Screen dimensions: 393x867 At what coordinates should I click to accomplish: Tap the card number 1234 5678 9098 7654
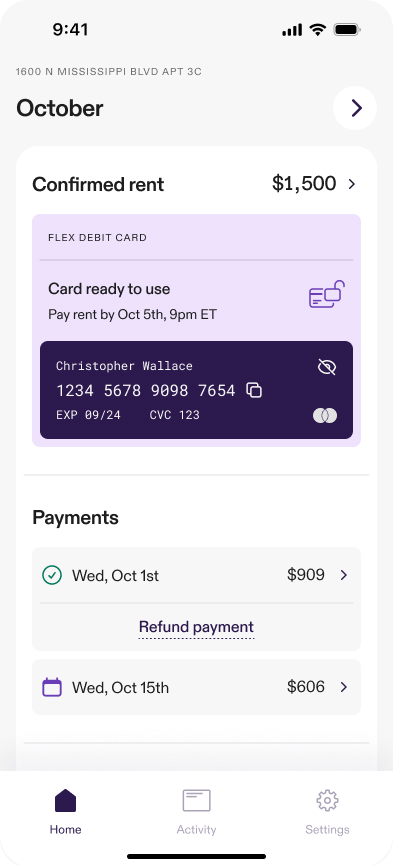tap(146, 390)
